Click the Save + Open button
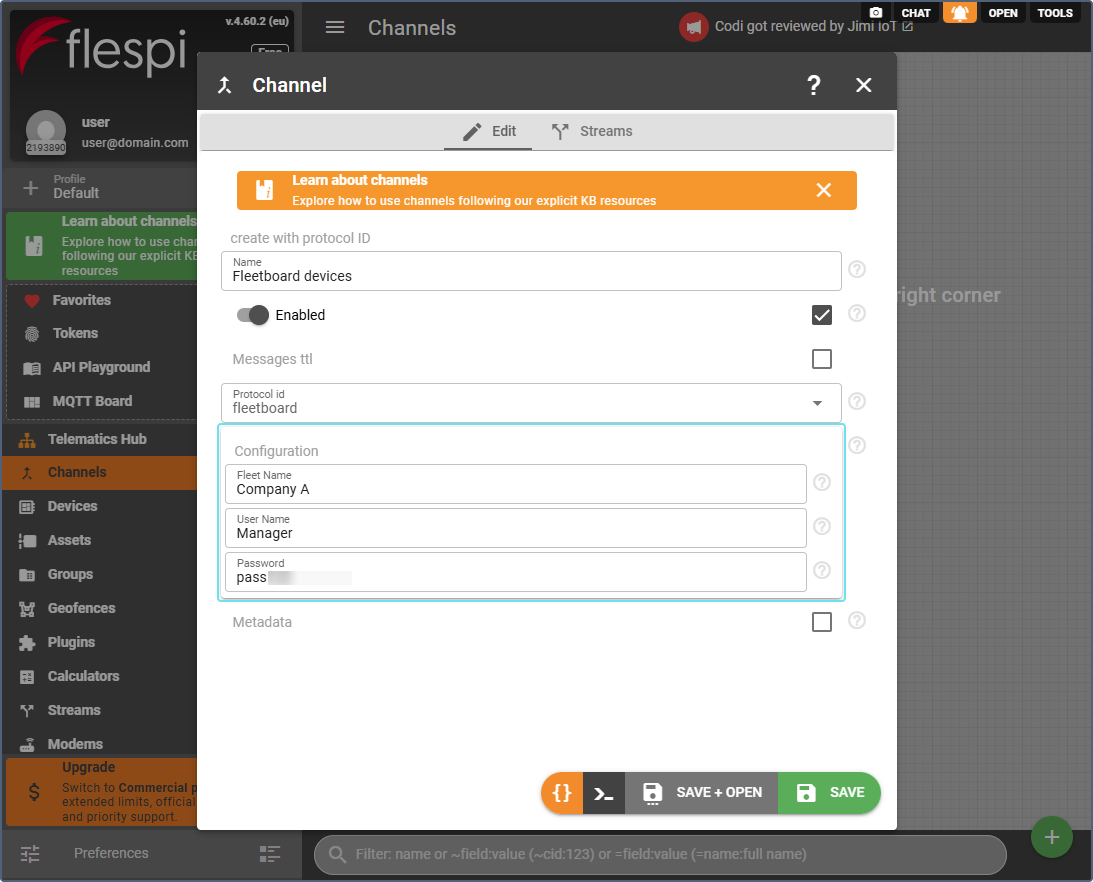This screenshot has width=1093, height=882. (701, 793)
